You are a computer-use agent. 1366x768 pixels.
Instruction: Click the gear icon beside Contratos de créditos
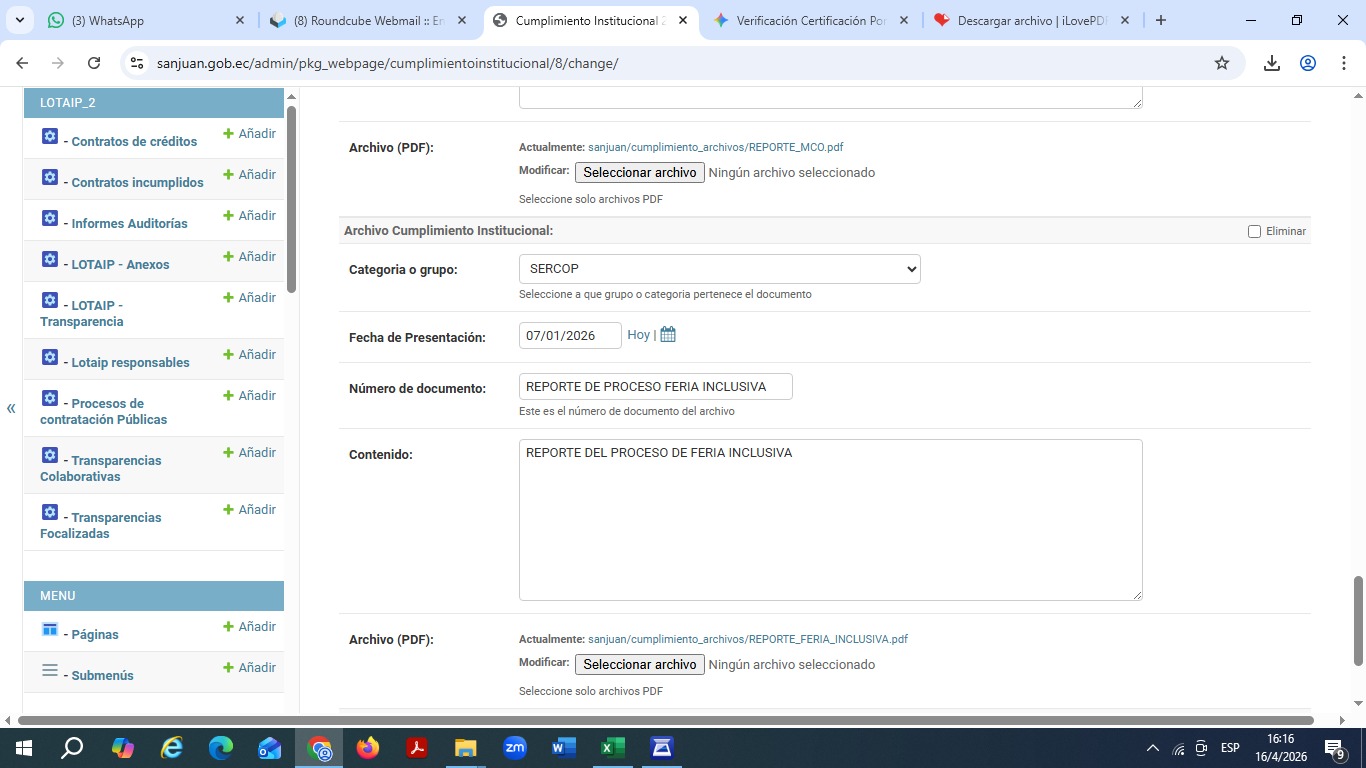50,136
